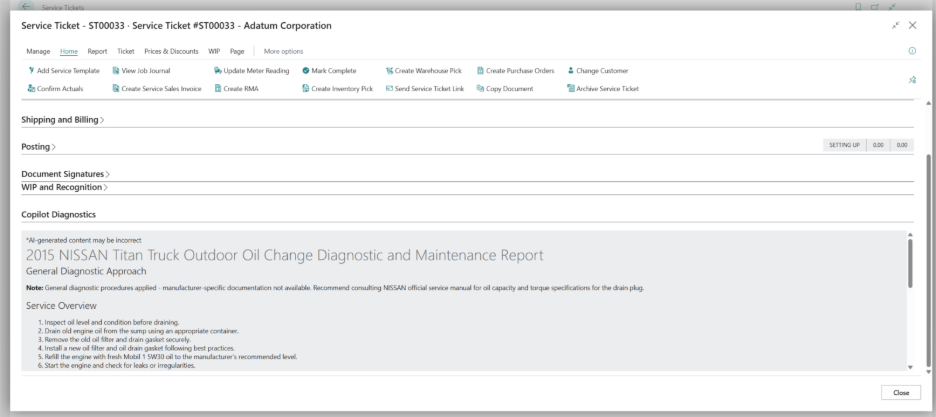Click 'AI-generated content may be incorrect' notice

[x=84, y=240]
